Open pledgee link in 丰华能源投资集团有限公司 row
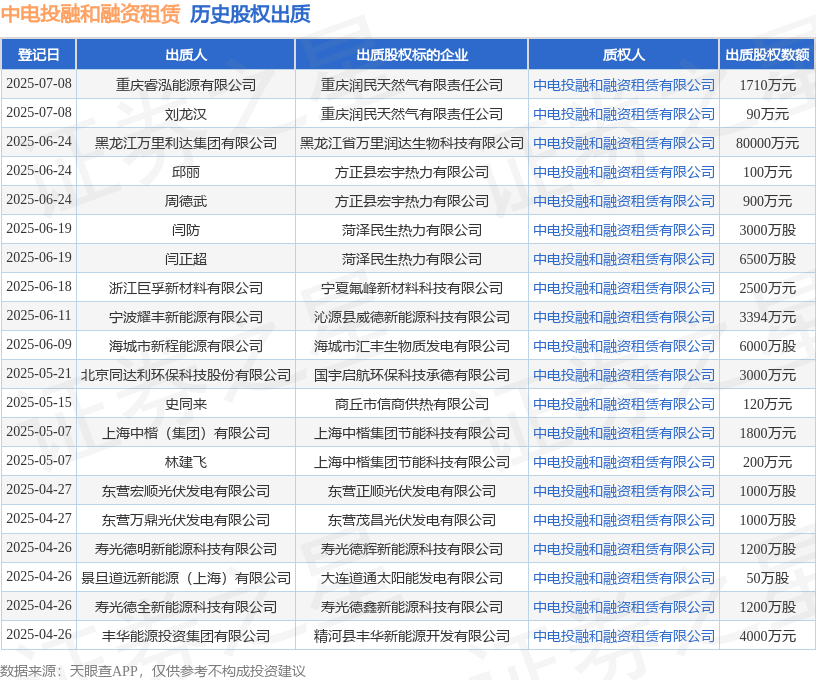This screenshot has width=816, height=680. coord(623,636)
